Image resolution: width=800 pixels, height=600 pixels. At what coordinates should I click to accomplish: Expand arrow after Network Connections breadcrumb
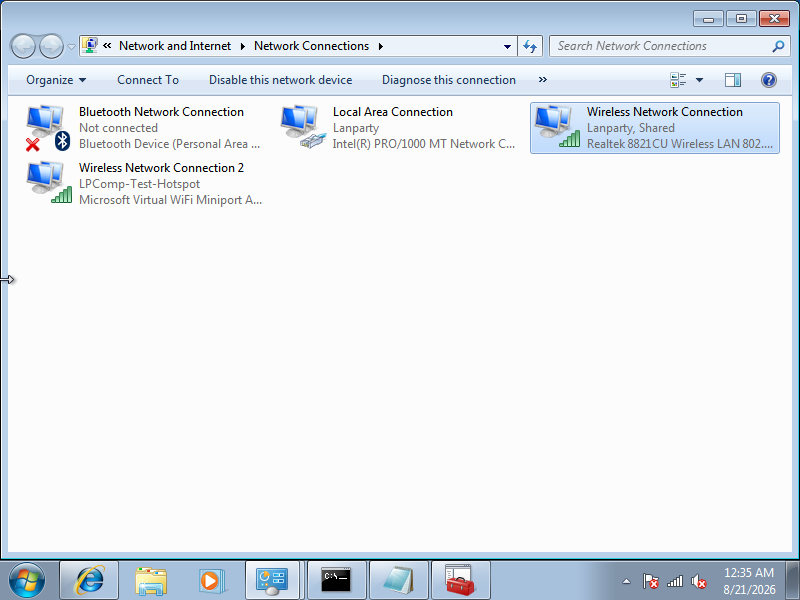pos(381,46)
